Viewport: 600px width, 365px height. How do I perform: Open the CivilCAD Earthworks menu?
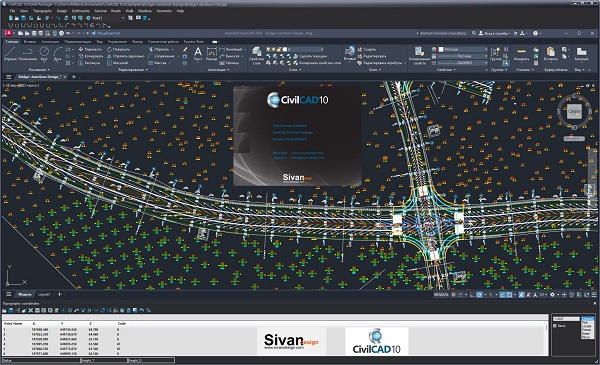[x=81, y=11]
